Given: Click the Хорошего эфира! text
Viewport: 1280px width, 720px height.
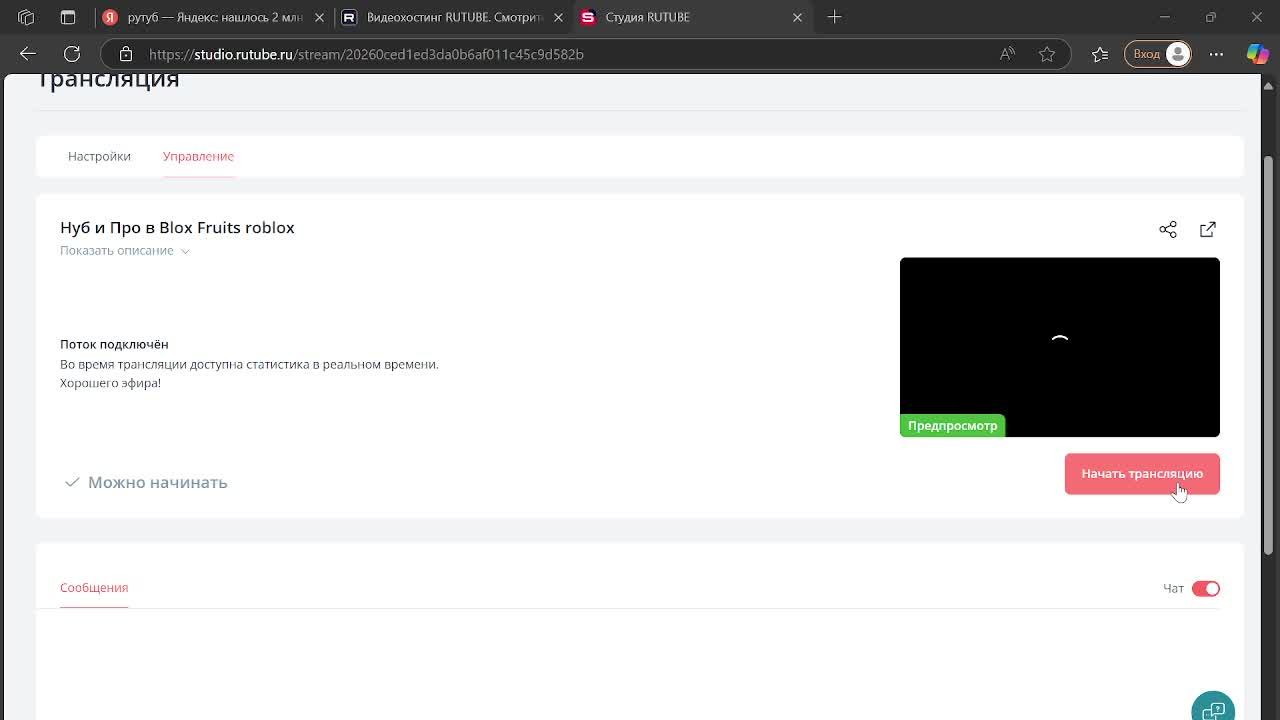Looking at the screenshot, I should [x=110, y=383].
